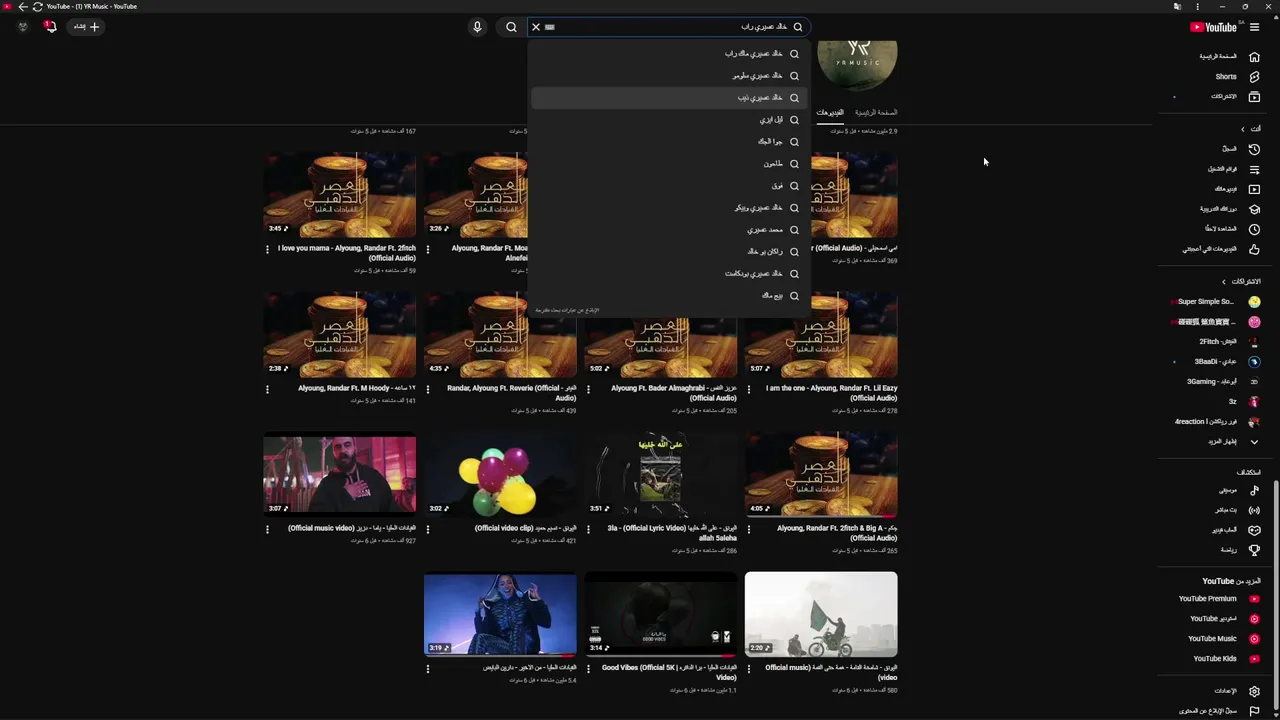This screenshot has height=720, width=1280.
Task: Open the YR Music channel avatar
Action: click(x=857, y=65)
